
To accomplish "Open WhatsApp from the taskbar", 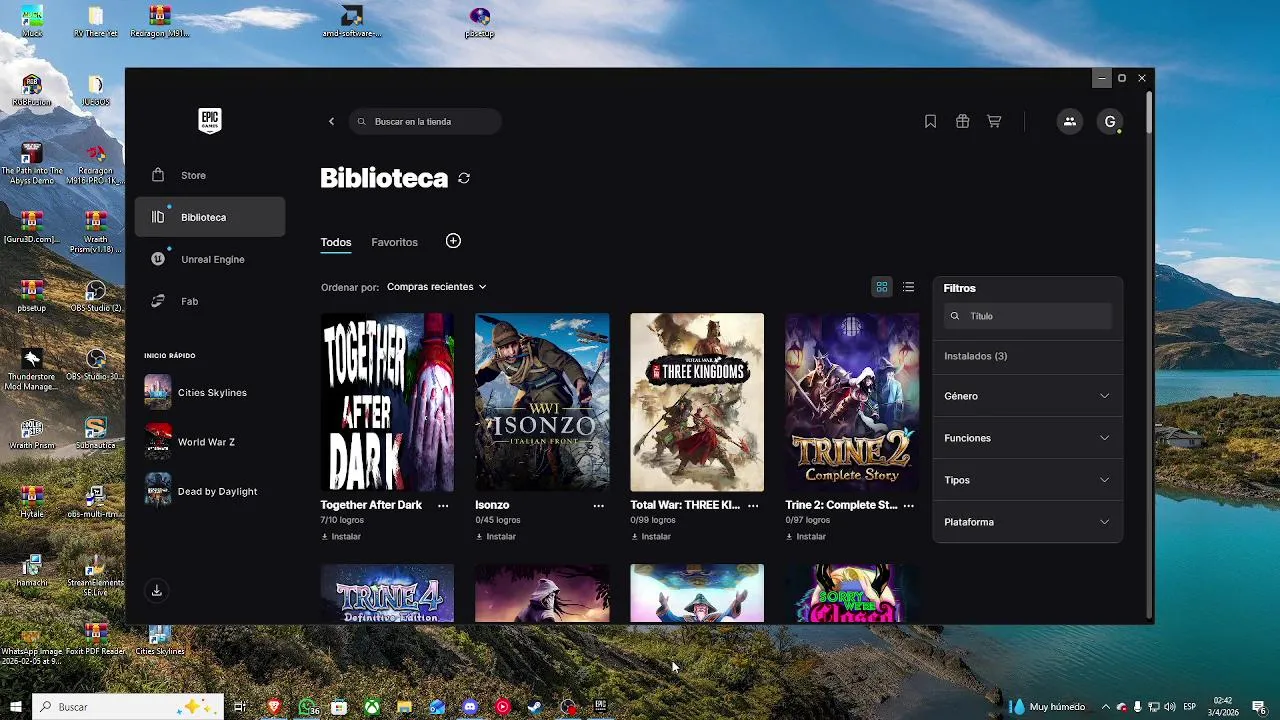I will click(x=307, y=707).
